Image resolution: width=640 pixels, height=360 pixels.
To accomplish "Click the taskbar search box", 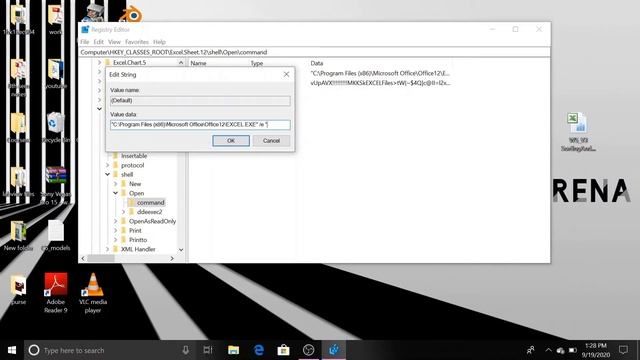I will [x=110, y=350].
